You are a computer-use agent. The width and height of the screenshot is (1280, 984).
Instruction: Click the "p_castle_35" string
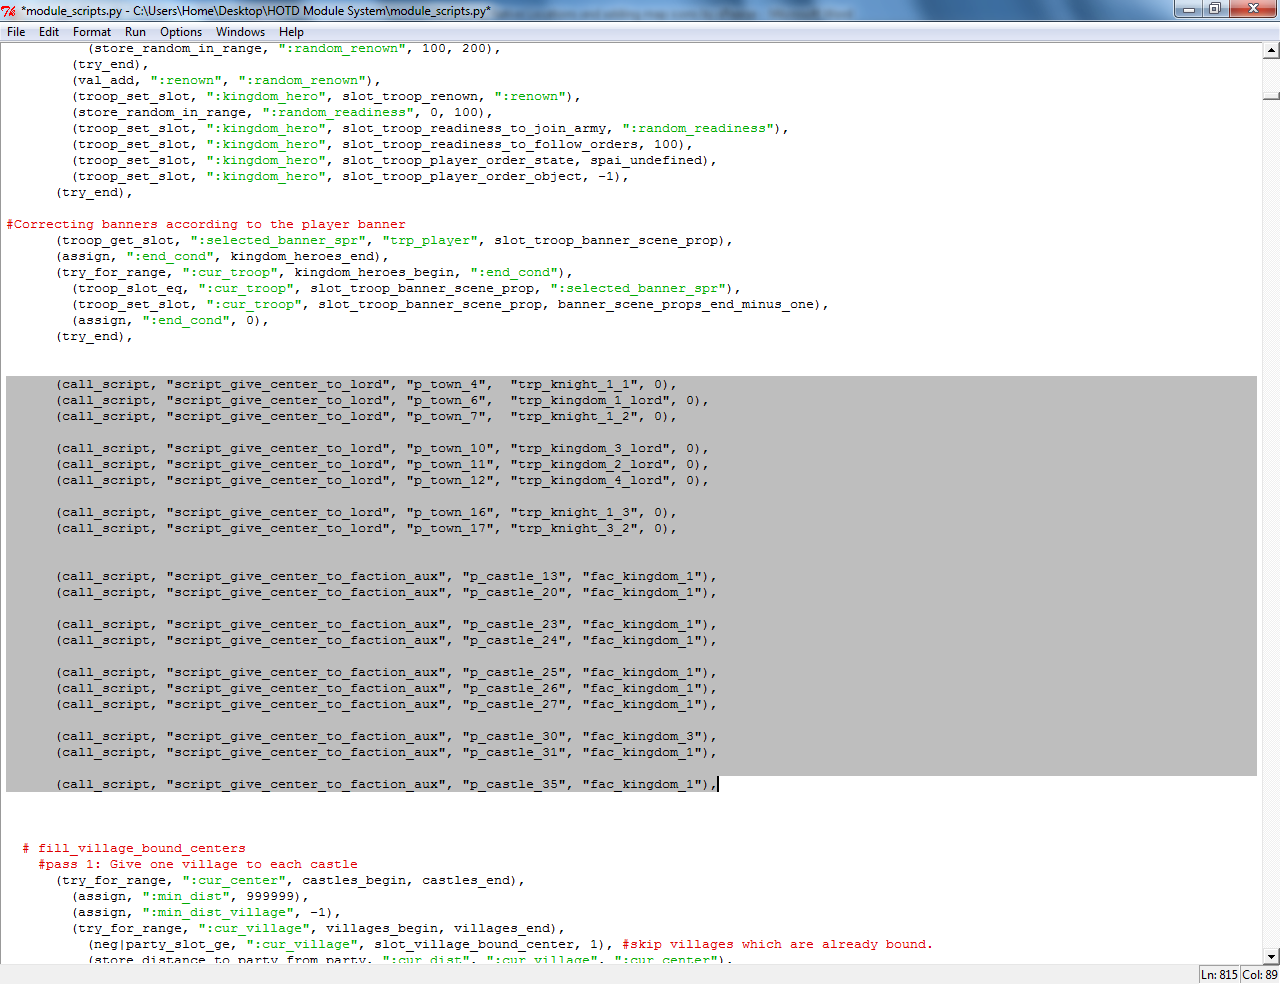point(514,784)
